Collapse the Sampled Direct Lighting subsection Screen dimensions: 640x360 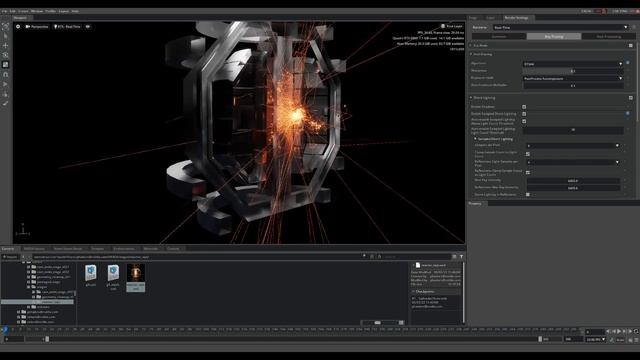point(475,139)
